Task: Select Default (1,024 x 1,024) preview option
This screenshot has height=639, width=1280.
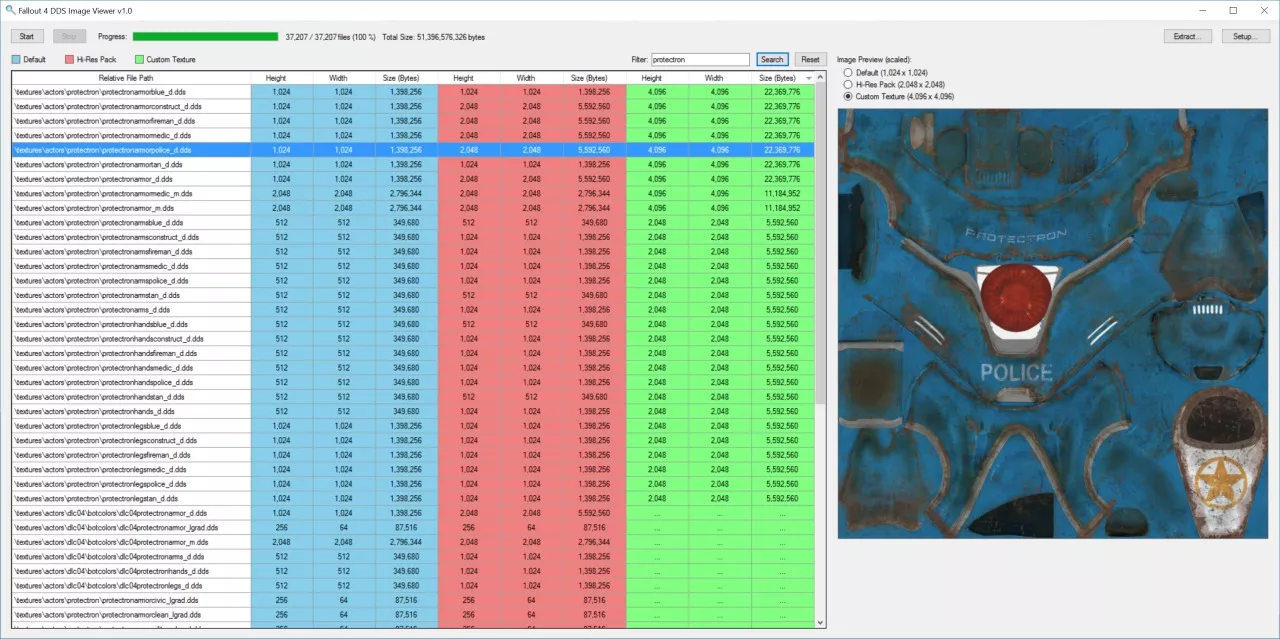Action: pos(849,73)
